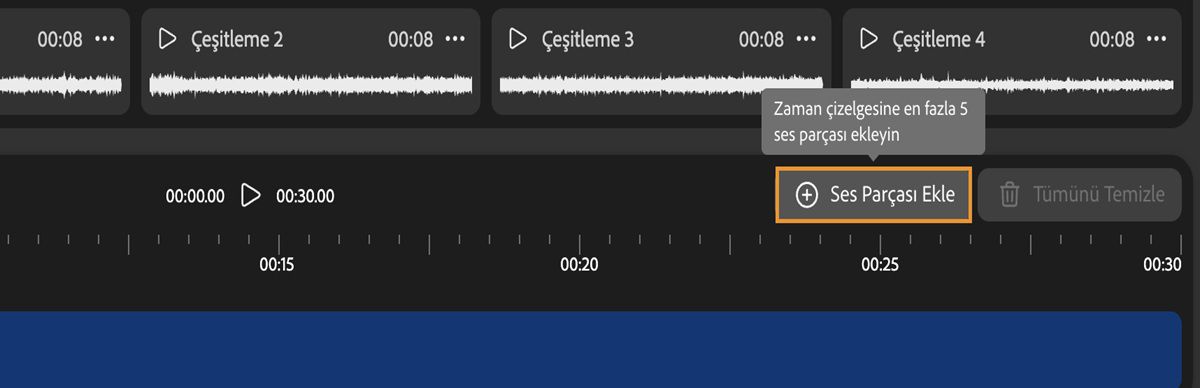Select the Çeşitleme 2 waveform
This screenshot has height=388, width=1200.
[310, 85]
